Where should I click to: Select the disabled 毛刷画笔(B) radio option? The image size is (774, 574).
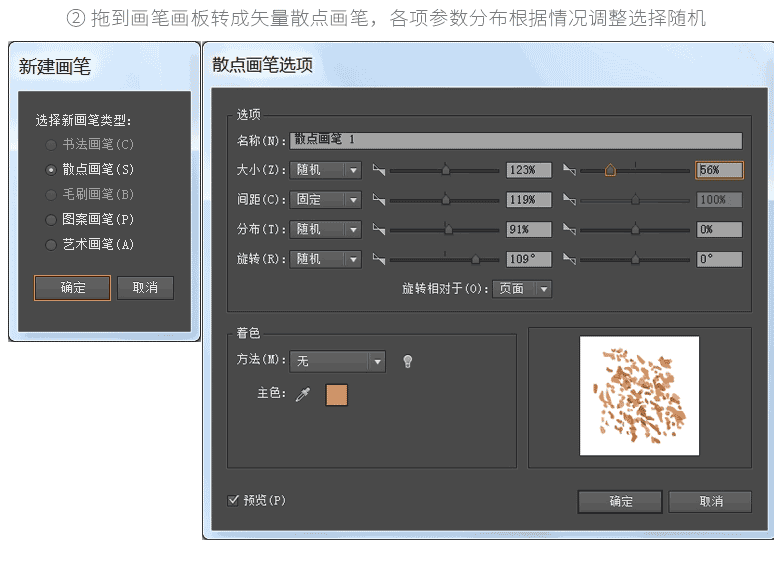point(51,194)
